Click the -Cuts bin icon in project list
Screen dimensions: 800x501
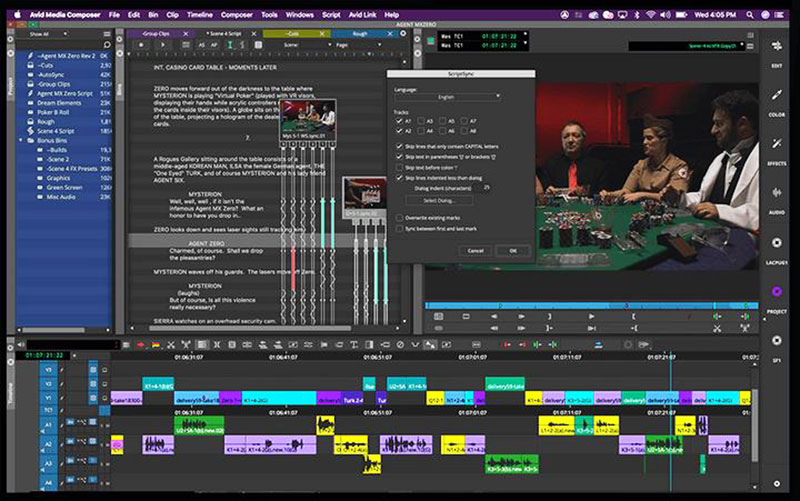pyautogui.click(x=30, y=65)
